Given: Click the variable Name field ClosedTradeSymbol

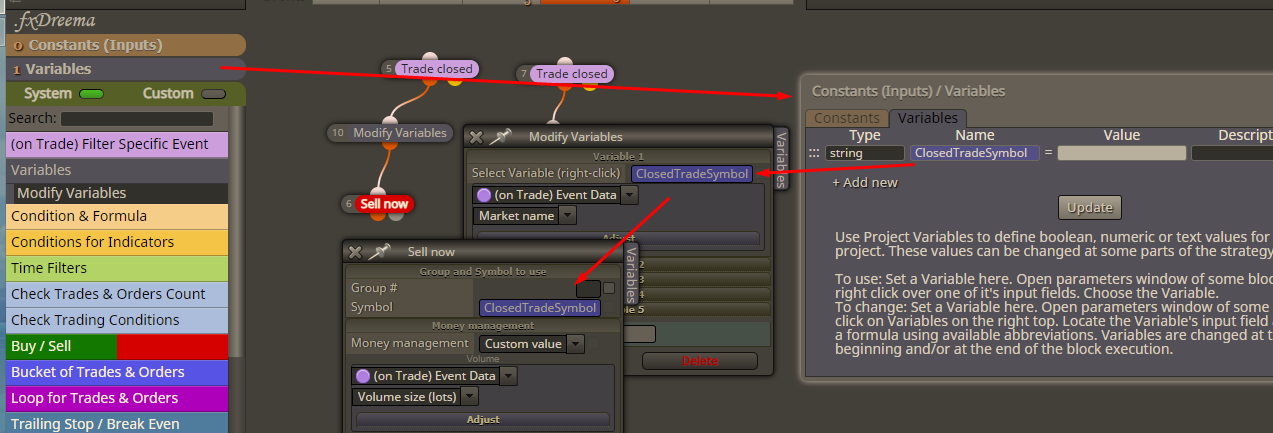Looking at the screenshot, I should point(974,153).
